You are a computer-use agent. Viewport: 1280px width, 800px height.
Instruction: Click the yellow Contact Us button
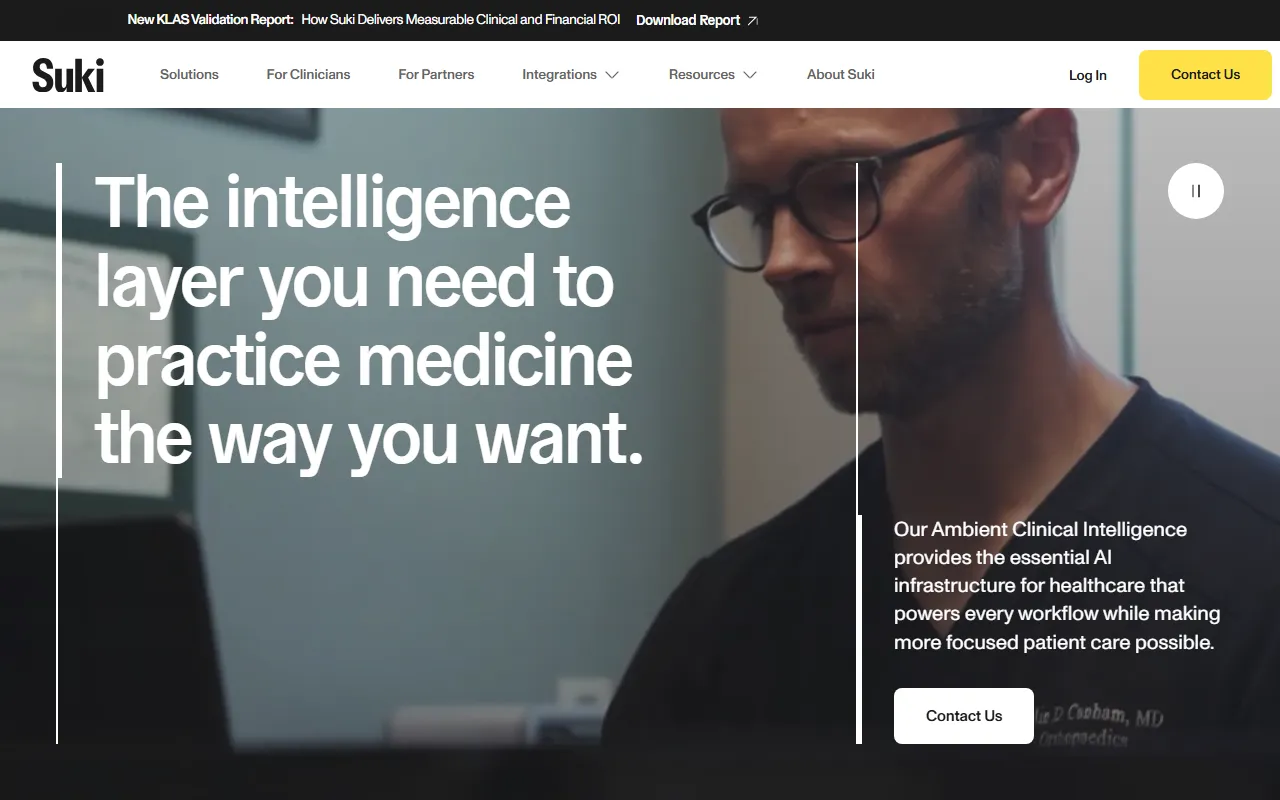(x=1205, y=75)
